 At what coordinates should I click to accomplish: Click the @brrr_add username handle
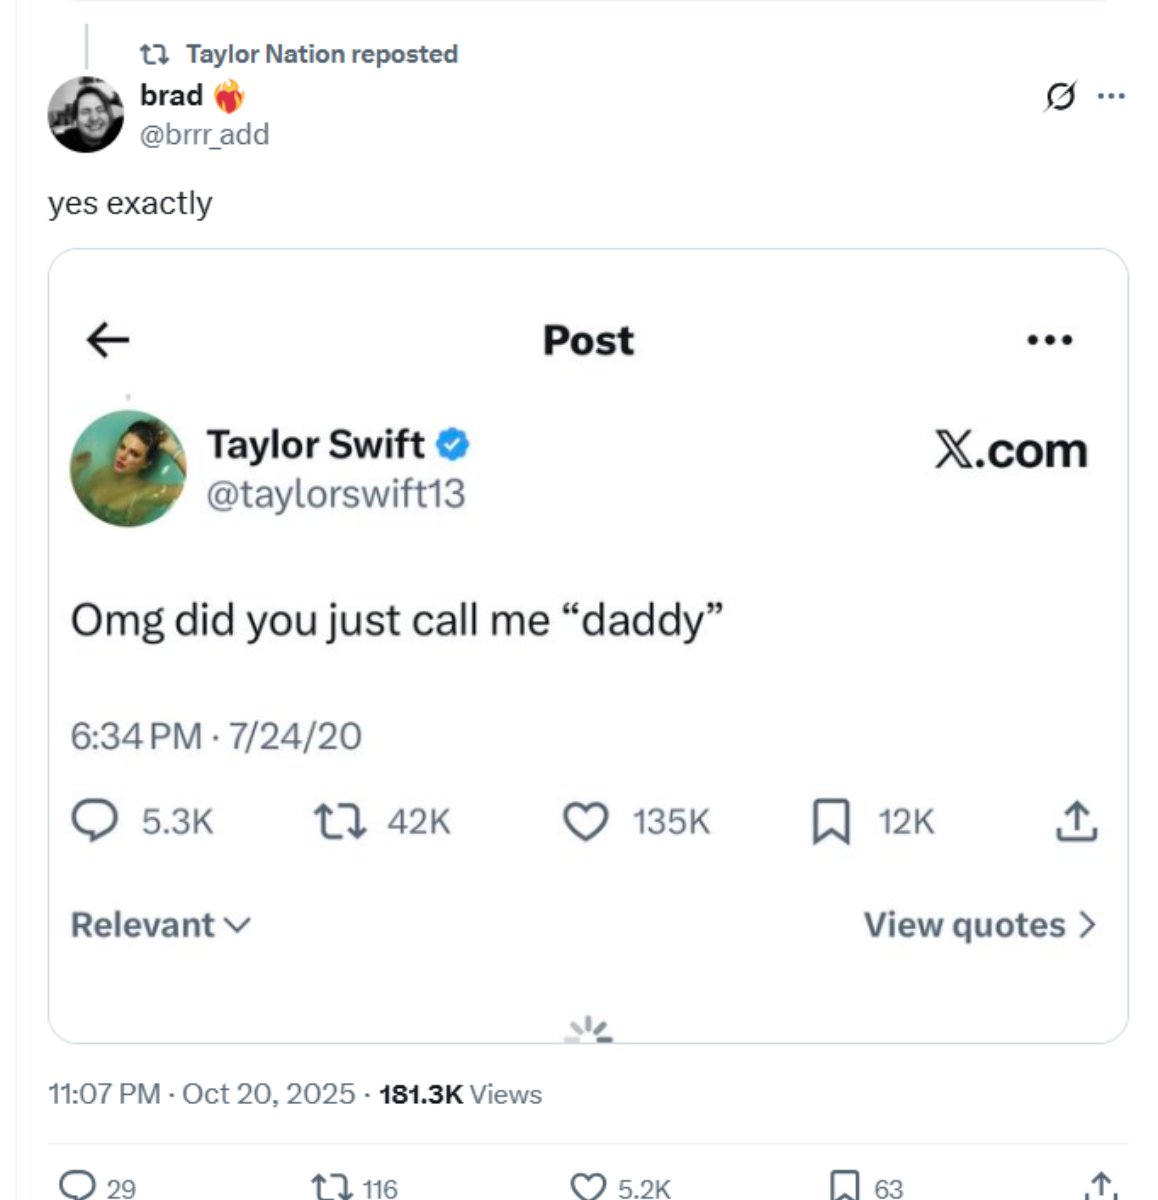tap(205, 135)
